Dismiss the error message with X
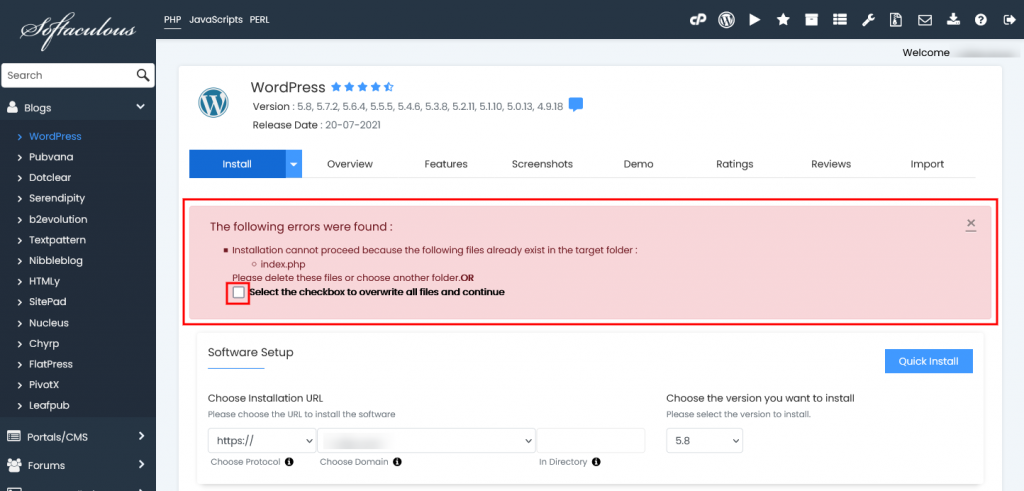Screen dimensions: 1024x491 pyautogui.click(x=971, y=224)
